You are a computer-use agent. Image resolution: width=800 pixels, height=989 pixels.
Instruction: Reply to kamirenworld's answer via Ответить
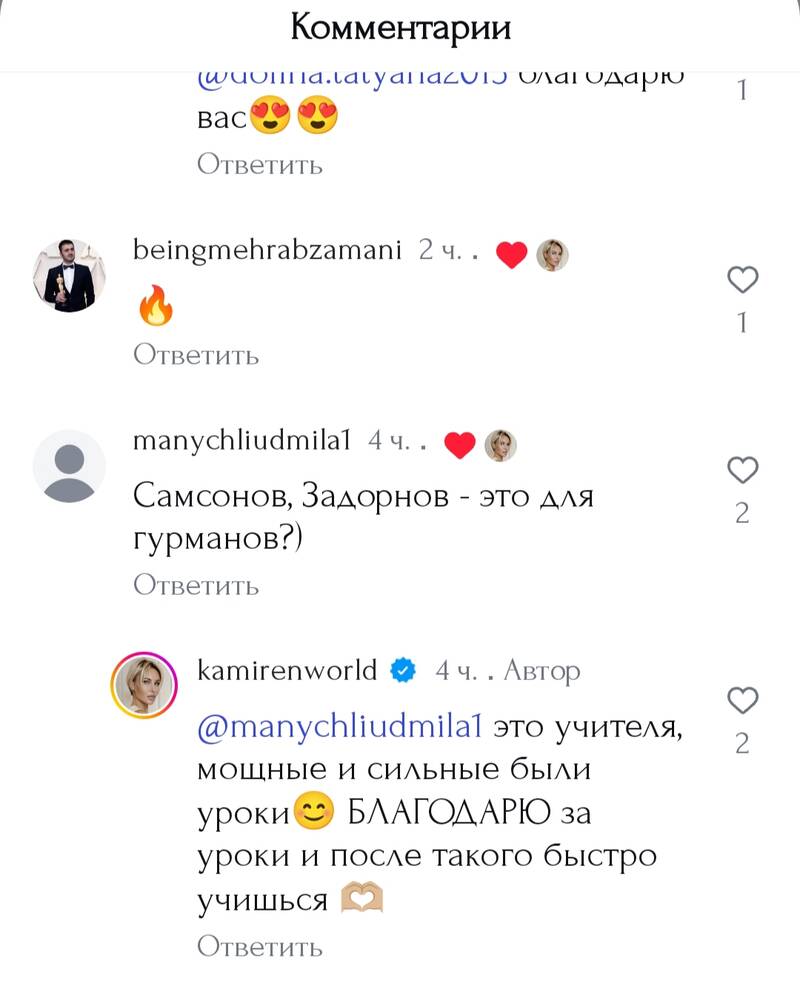click(x=260, y=946)
